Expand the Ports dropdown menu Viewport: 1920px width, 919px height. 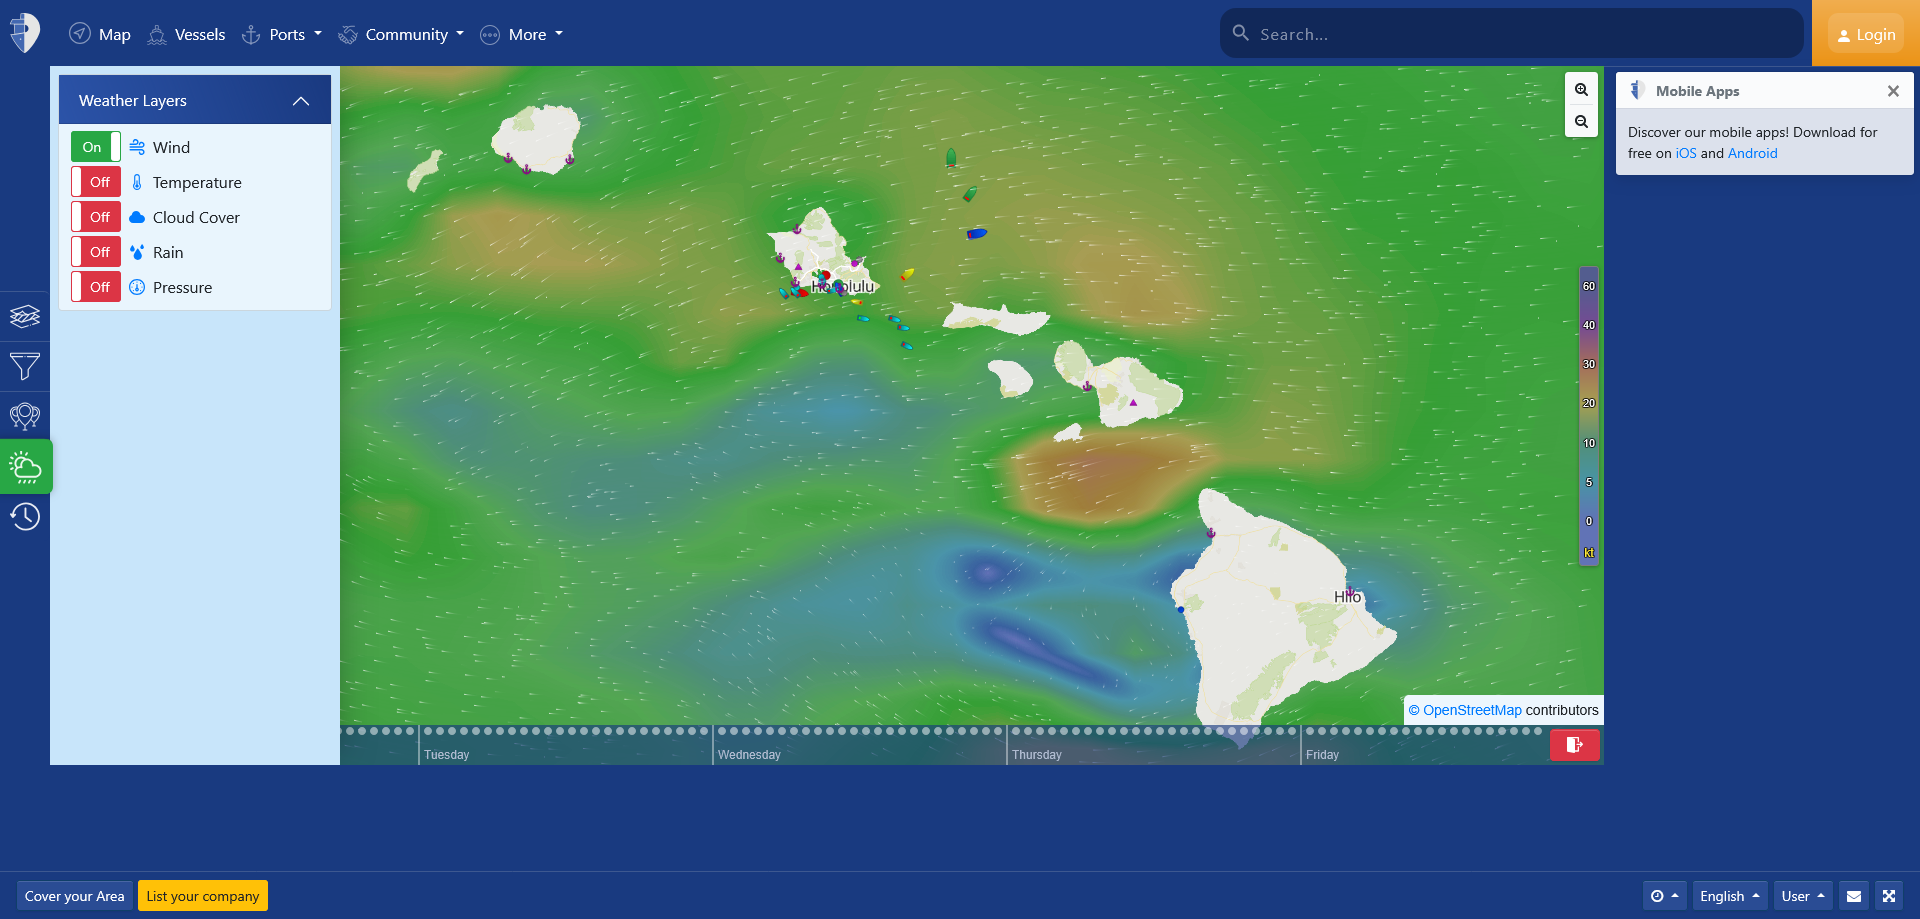282,34
